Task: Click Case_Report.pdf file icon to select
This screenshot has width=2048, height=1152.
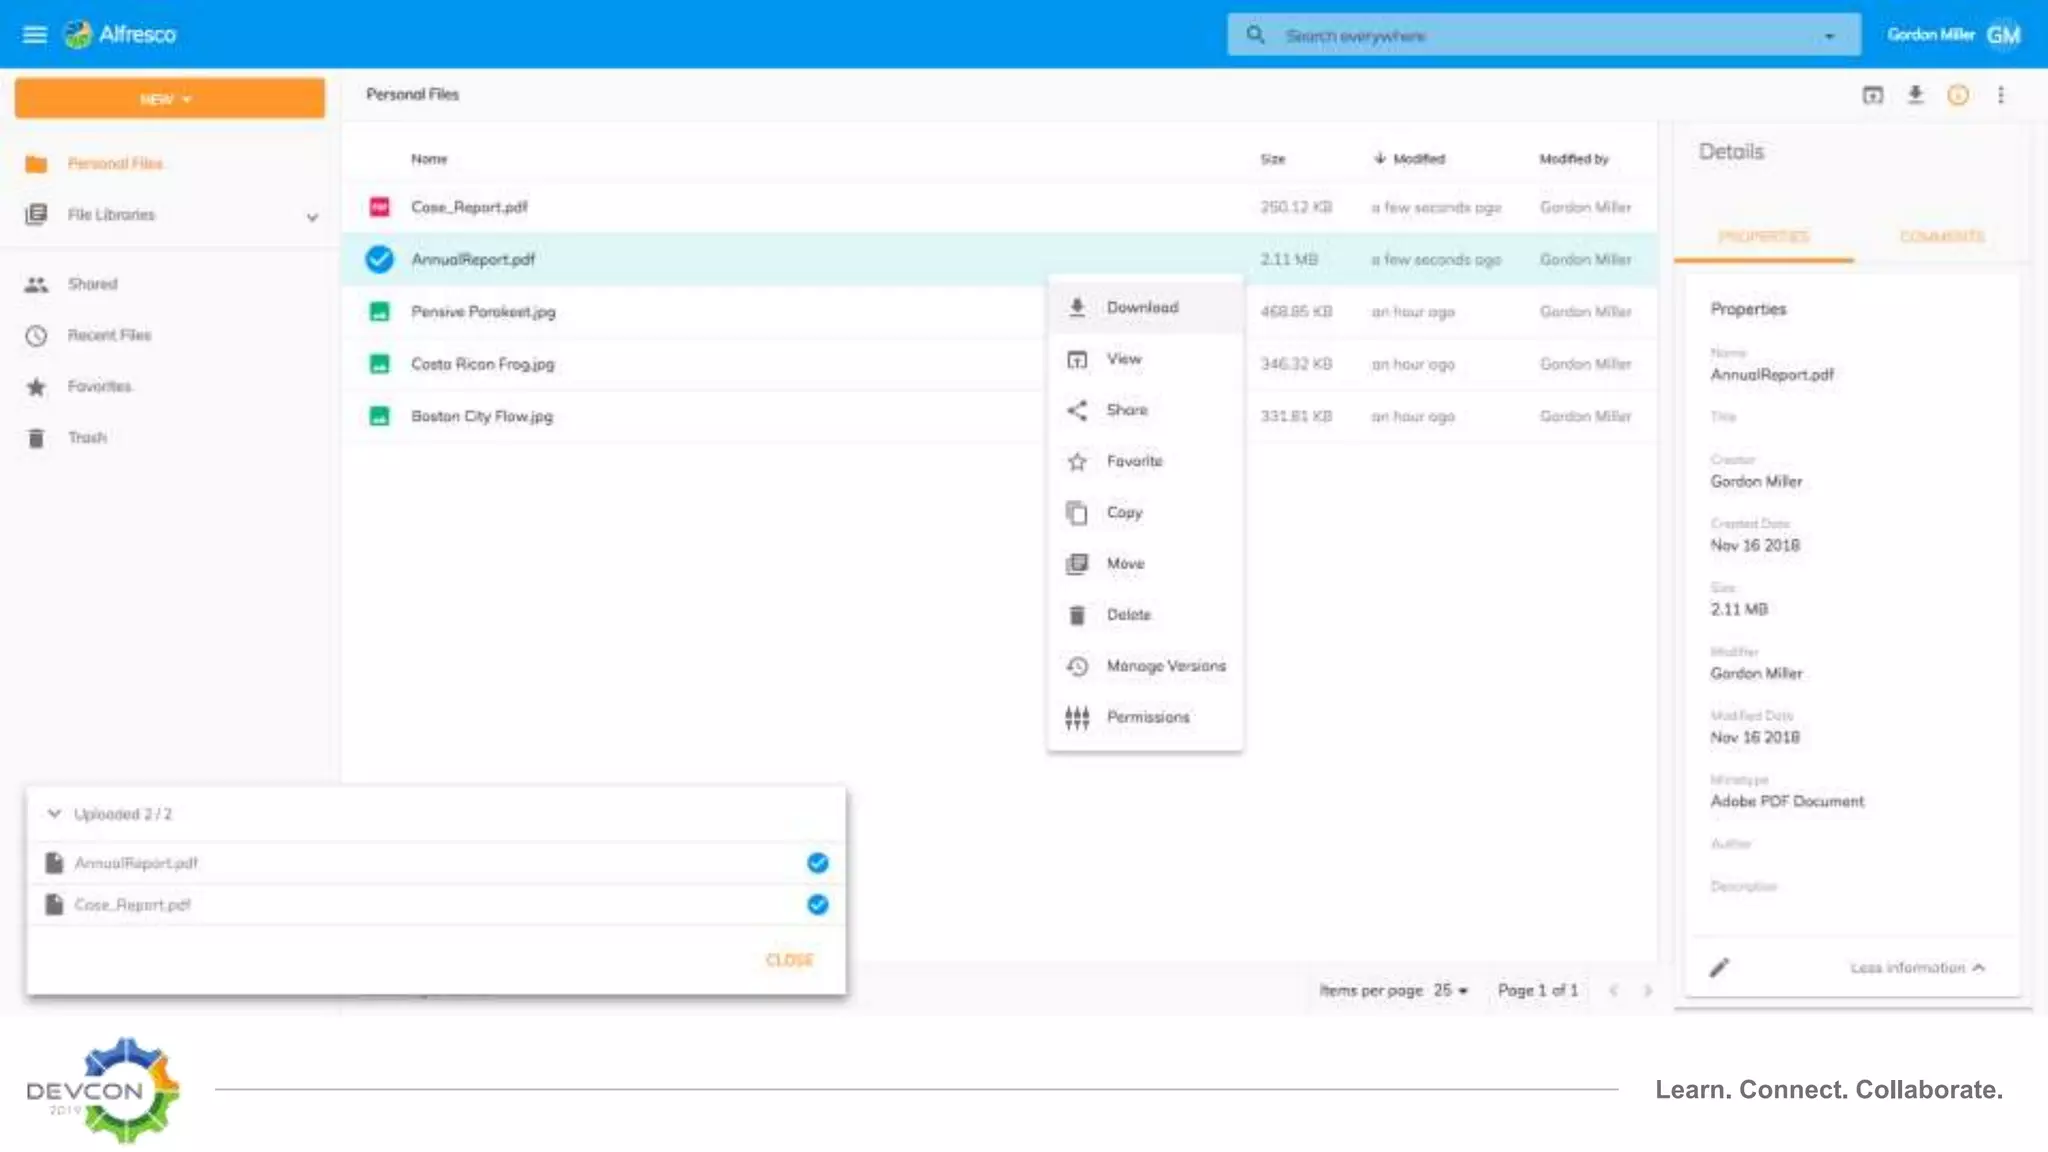Action: [x=379, y=207]
